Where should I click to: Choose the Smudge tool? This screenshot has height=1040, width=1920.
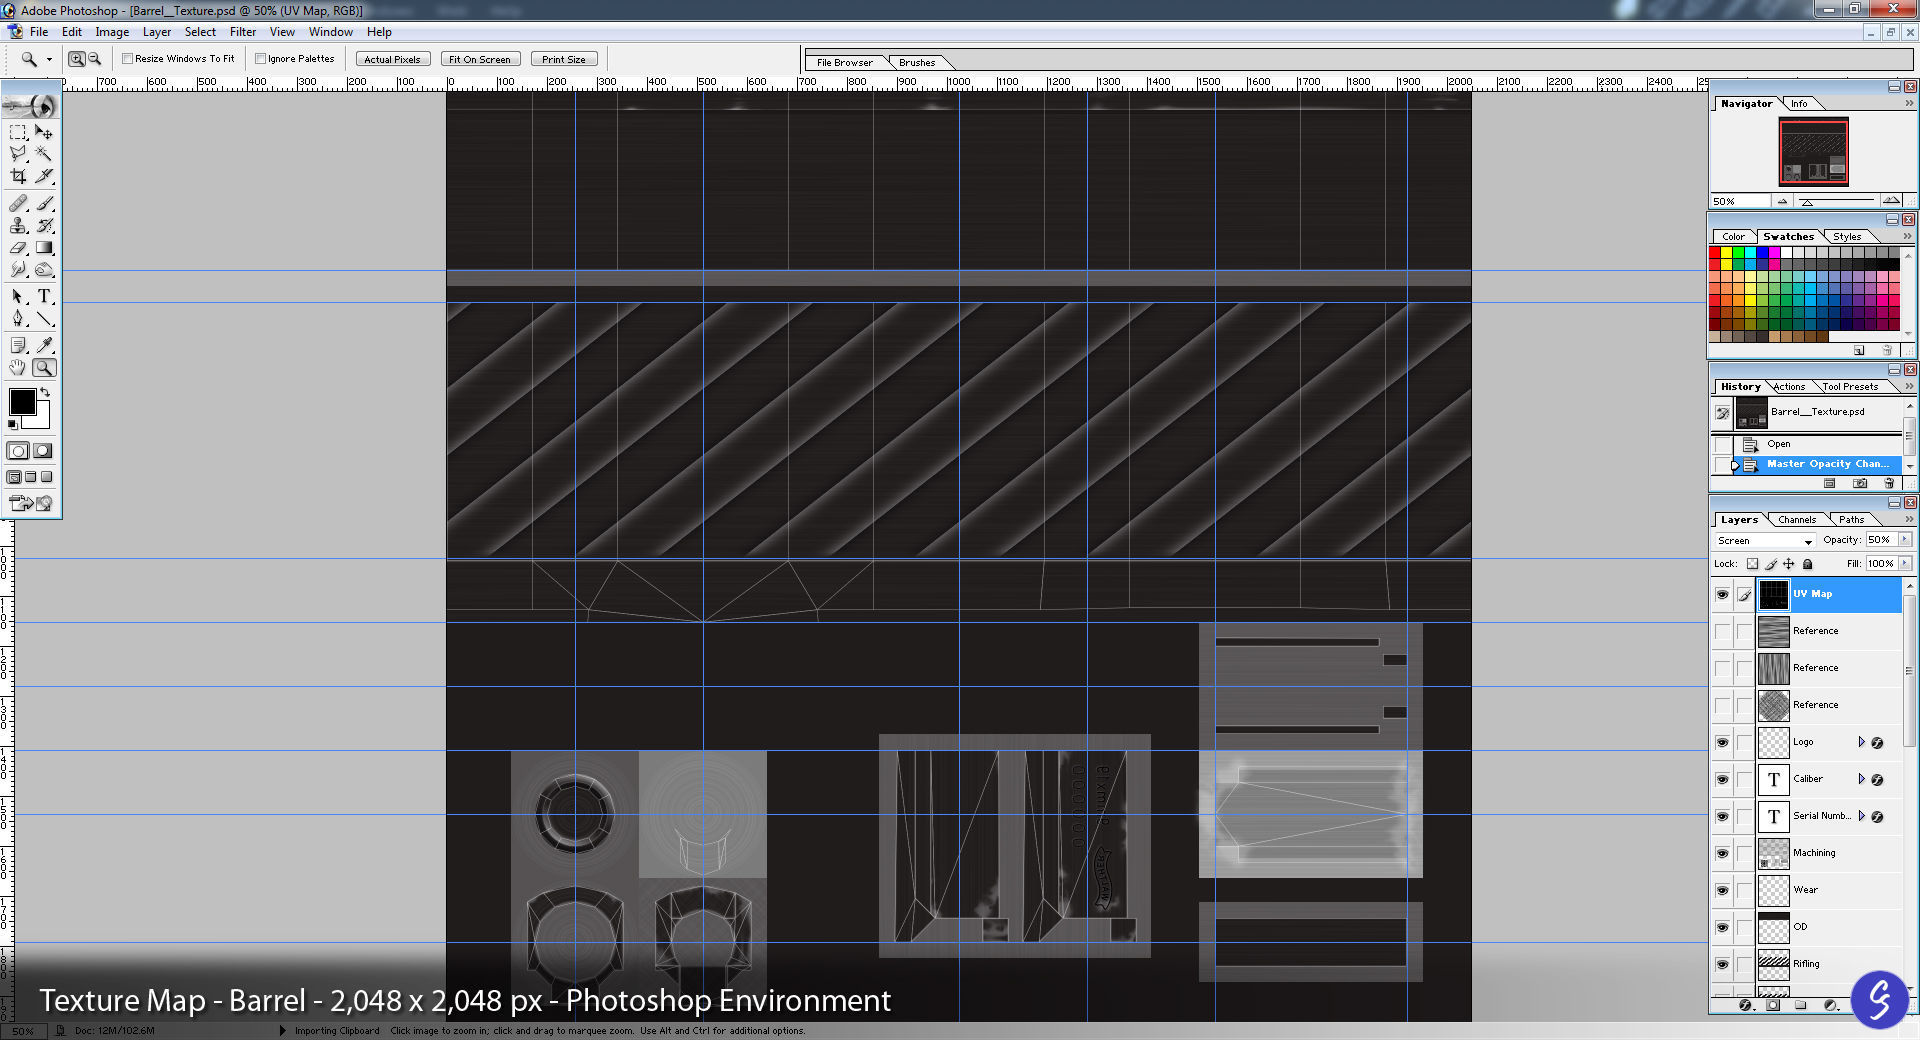click(x=18, y=269)
